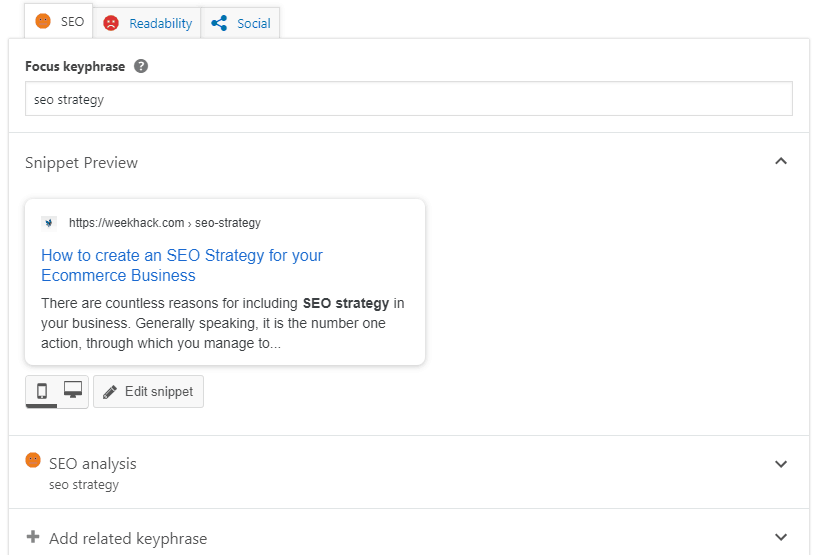Click Add related keyphrase label
Viewport: 816px width, 555px height.
128,538
